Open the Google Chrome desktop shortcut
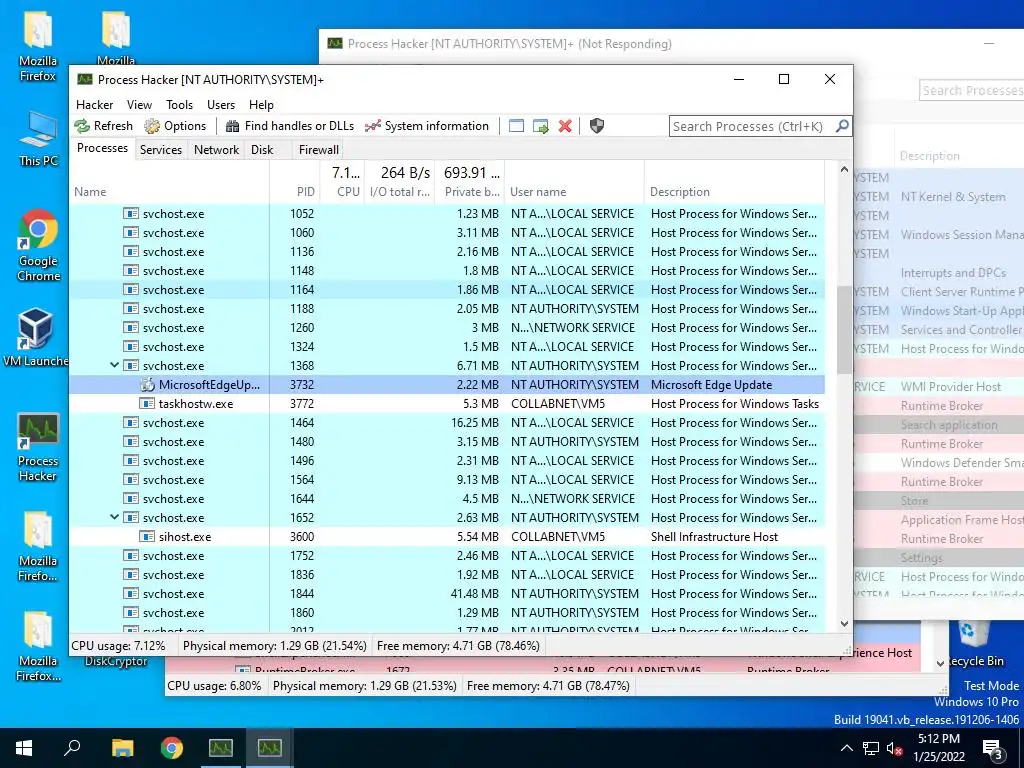This screenshot has width=1024, height=768. pos(39,246)
